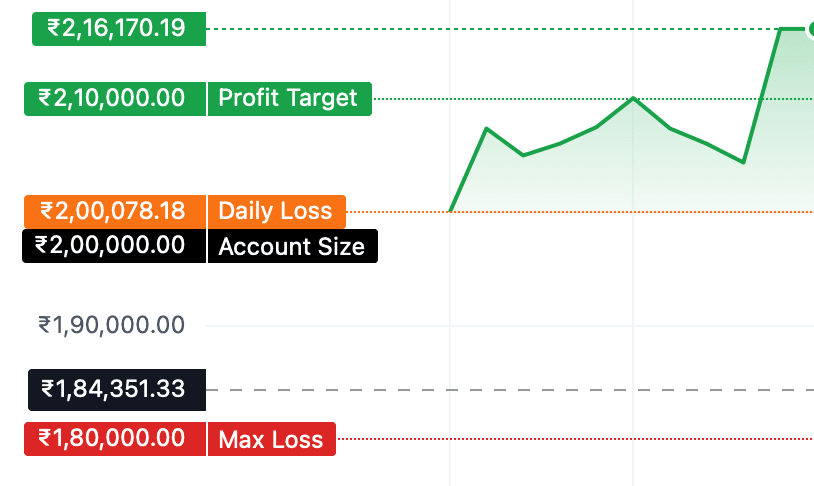
Task: Click the starting point of the green chart line
Action: click(451, 211)
